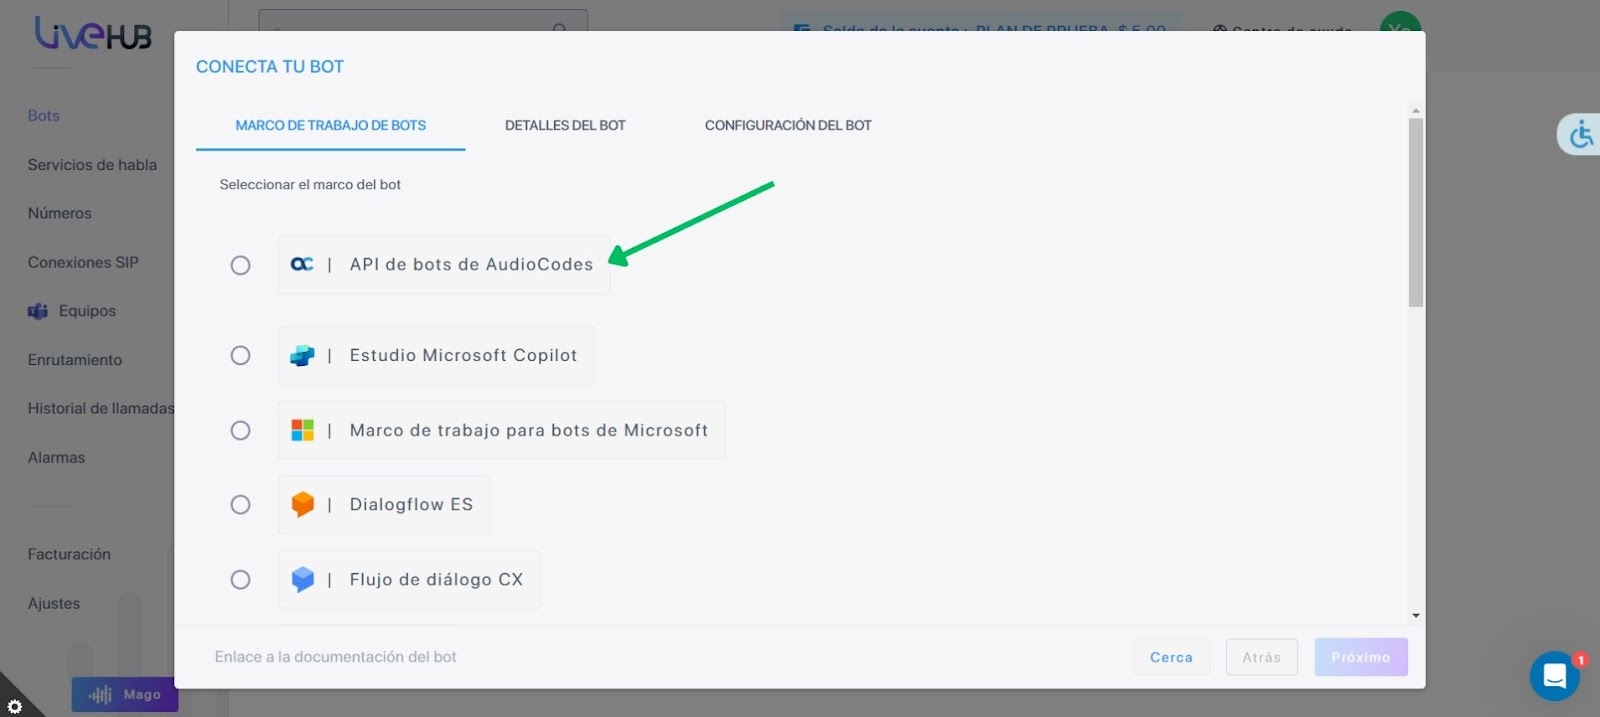Open Conexiones SIP in sidebar
This screenshot has height=717, width=1600.
pos(83,262)
